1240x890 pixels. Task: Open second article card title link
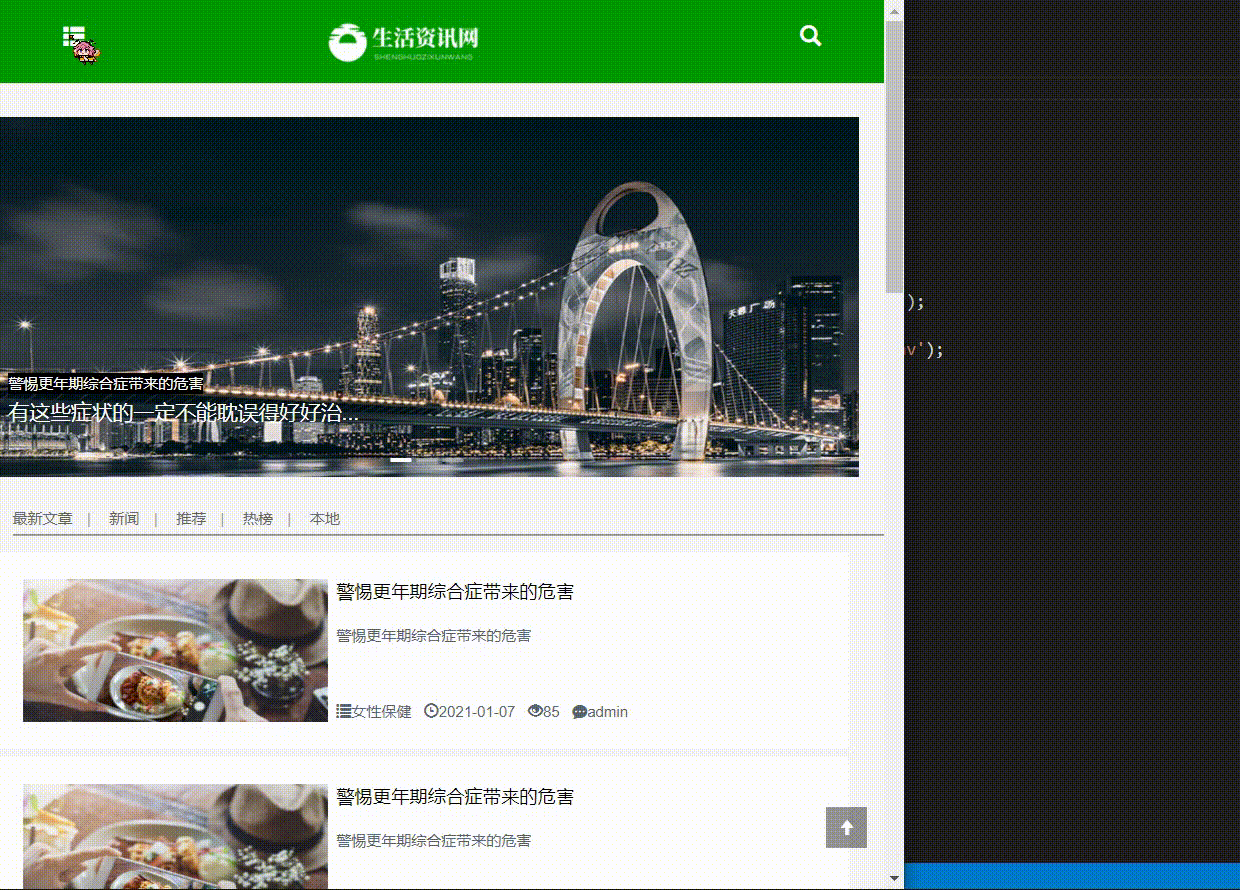[x=455, y=797]
